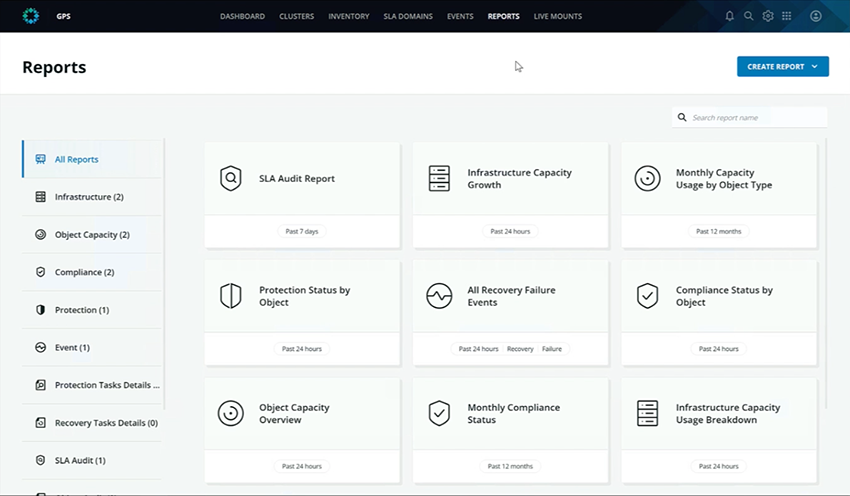This screenshot has width=850, height=496.
Task: Click Recovery Tasks Details (0) category label
Action: pos(106,423)
